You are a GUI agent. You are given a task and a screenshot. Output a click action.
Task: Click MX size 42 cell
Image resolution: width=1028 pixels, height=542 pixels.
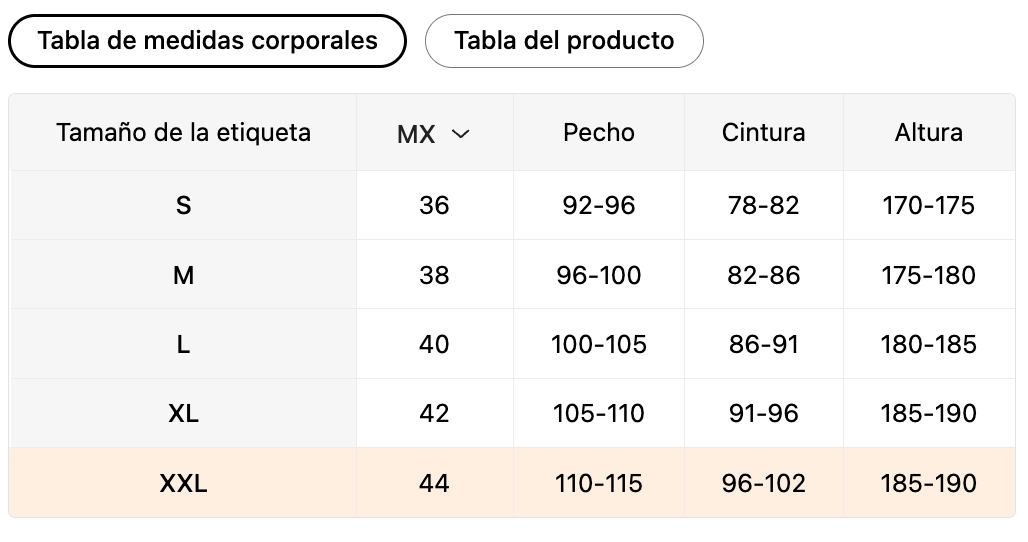point(435,413)
